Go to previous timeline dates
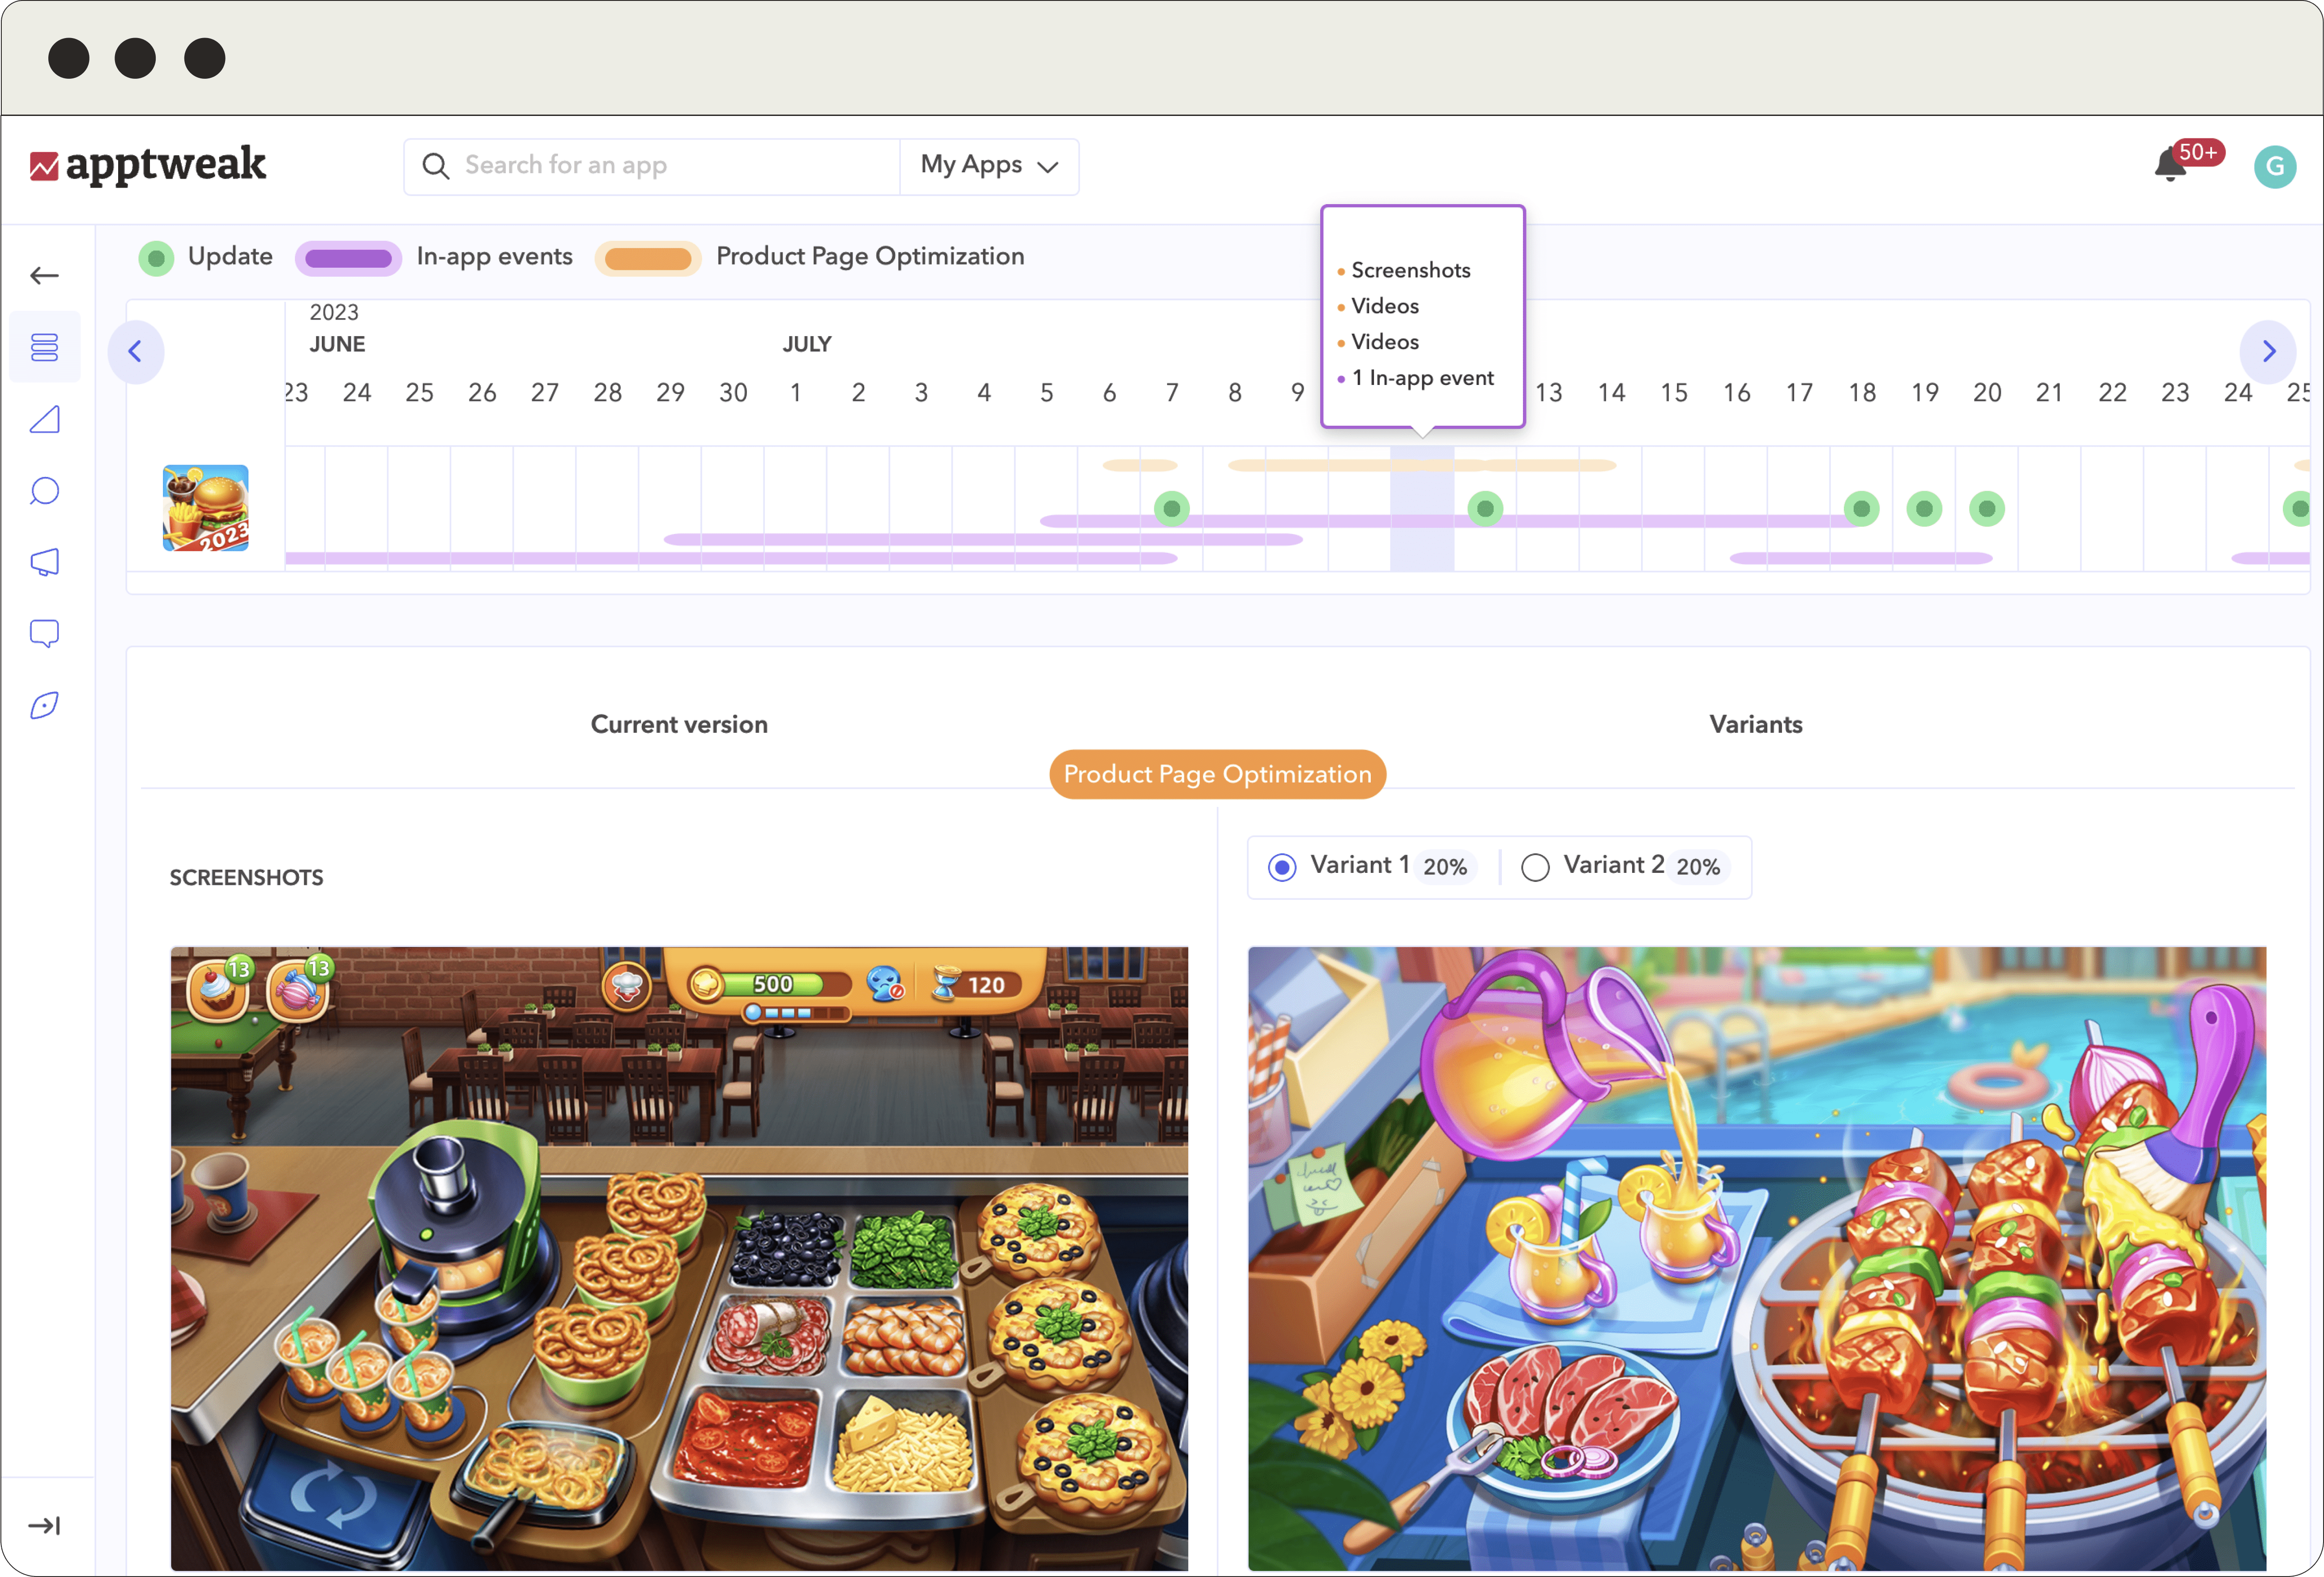The image size is (2324, 1577). [x=135, y=351]
